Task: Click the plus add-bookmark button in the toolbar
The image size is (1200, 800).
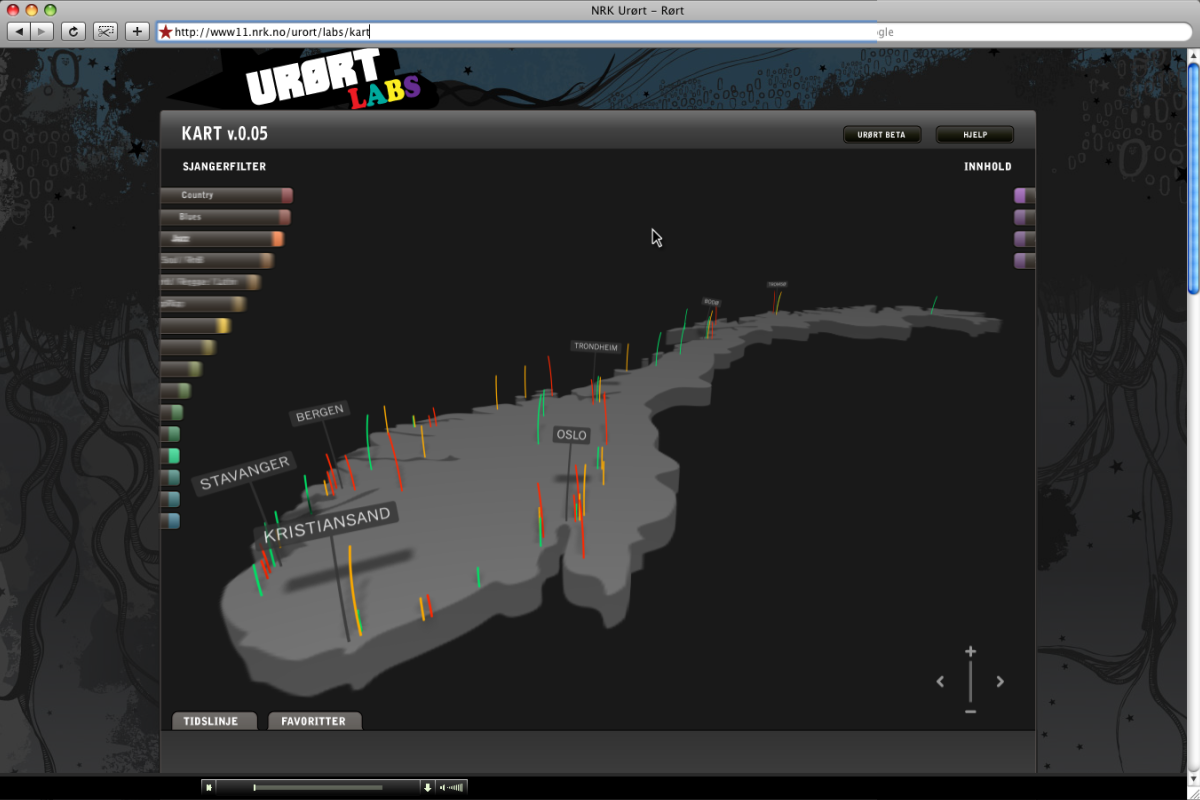Action: 138,31
